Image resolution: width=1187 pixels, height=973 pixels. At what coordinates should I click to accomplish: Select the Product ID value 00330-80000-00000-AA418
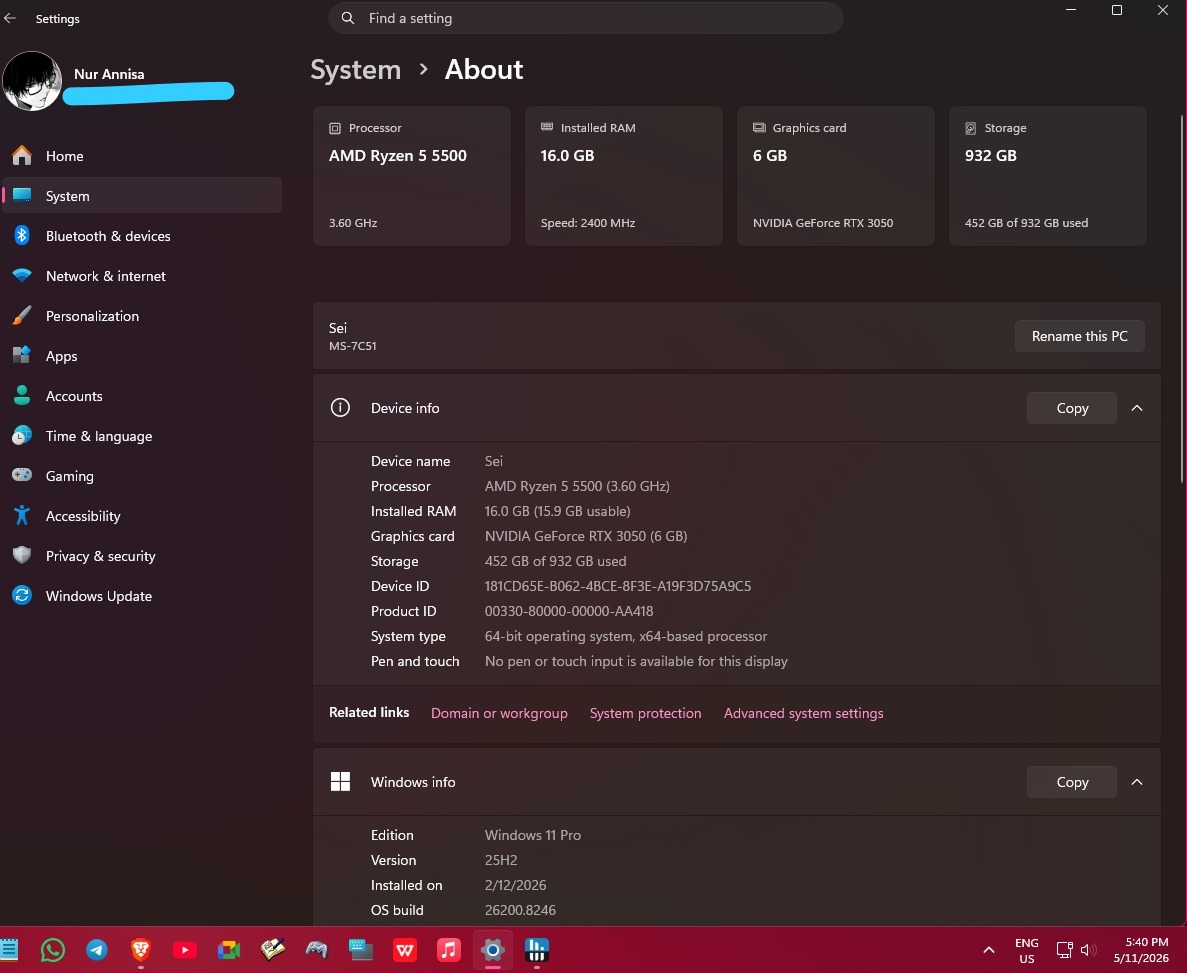pyautogui.click(x=569, y=611)
